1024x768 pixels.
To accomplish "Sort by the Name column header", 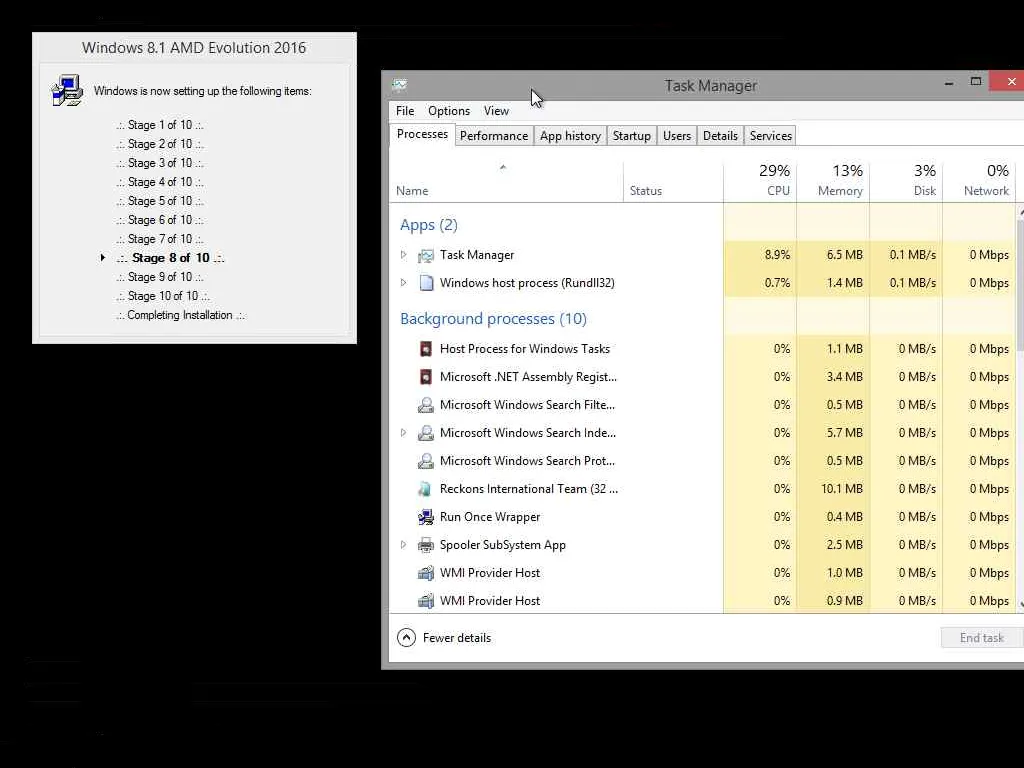I will click(506, 182).
